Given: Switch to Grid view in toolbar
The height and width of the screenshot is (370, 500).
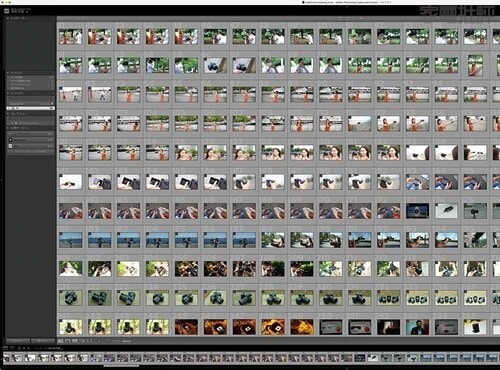Looking at the screenshot, I should point(60,341).
